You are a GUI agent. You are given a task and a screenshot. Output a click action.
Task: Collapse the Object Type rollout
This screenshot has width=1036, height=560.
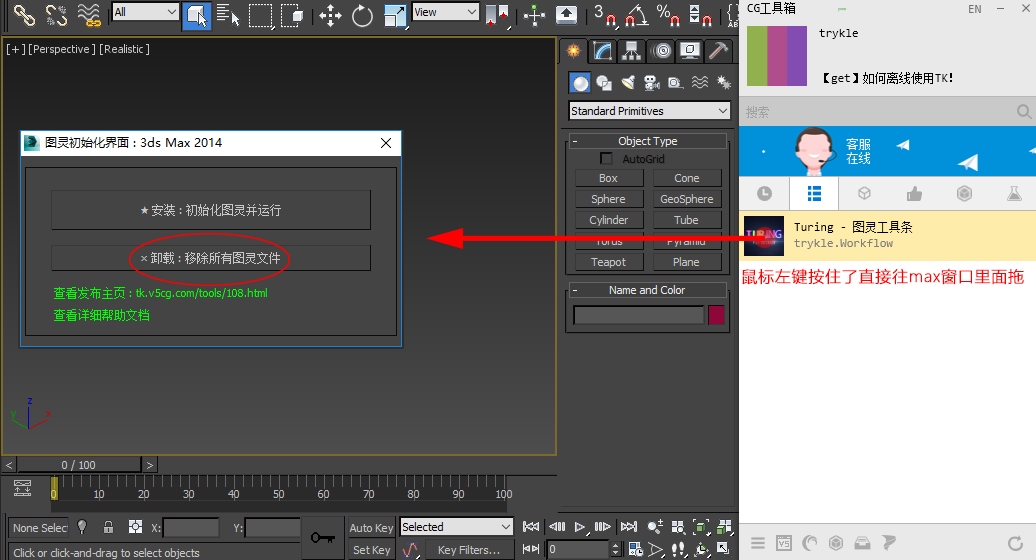pos(648,141)
